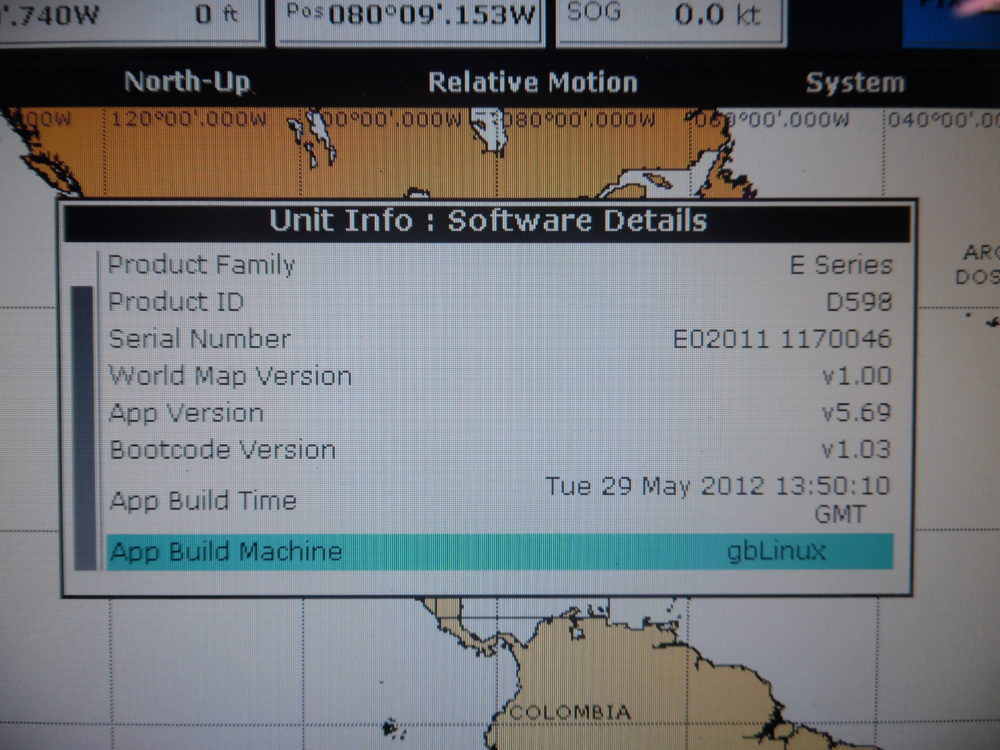Click serial number value E02011 1170046
1000x750 pixels.
(782, 339)
